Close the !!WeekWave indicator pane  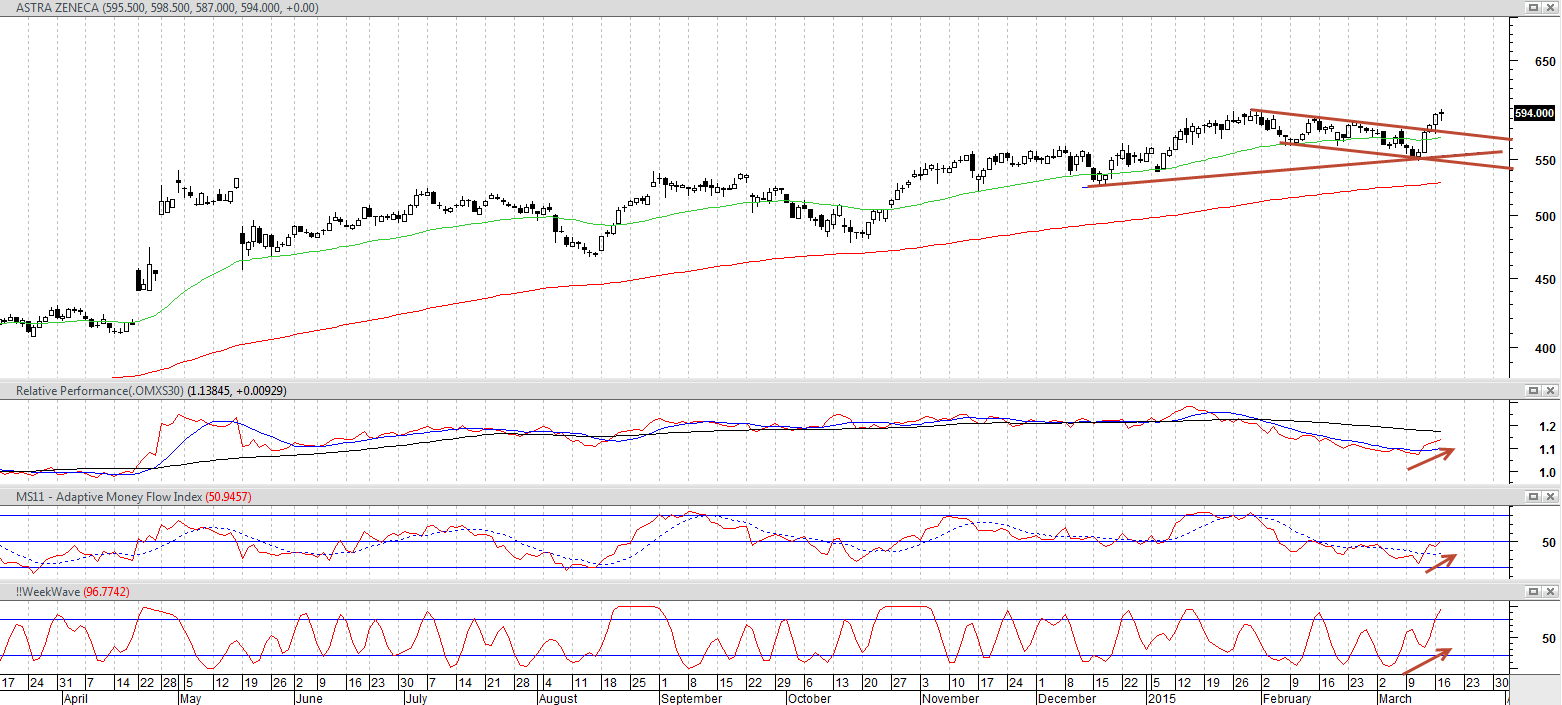coord(1550,591)
